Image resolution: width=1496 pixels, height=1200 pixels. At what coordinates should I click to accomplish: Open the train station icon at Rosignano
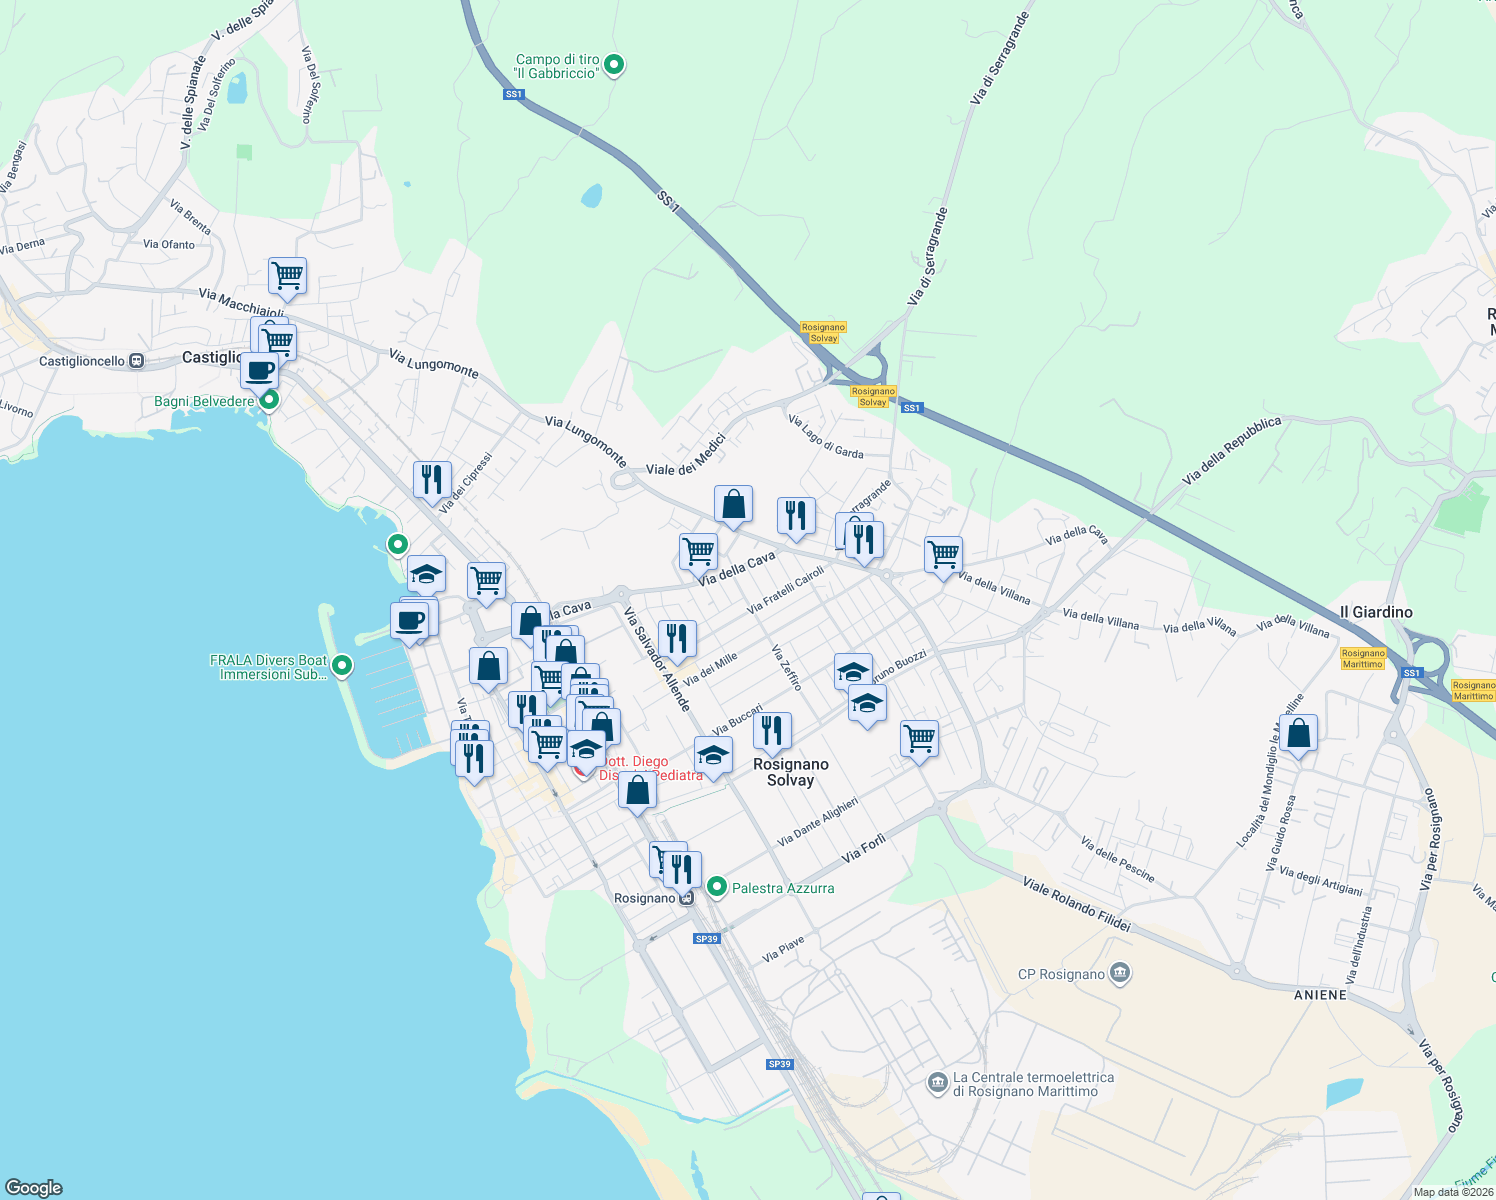pyautogui.click(x=686, y=899)
